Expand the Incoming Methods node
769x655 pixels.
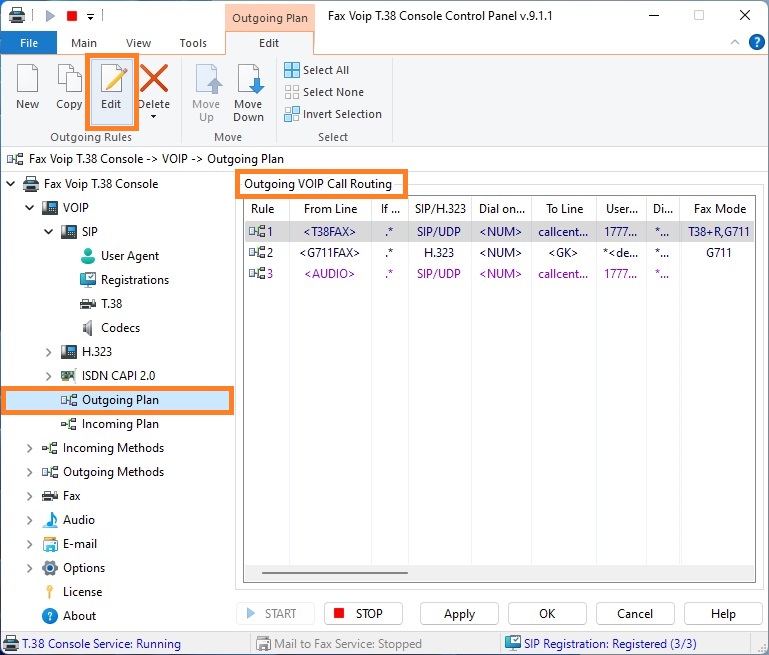point(29,448)
